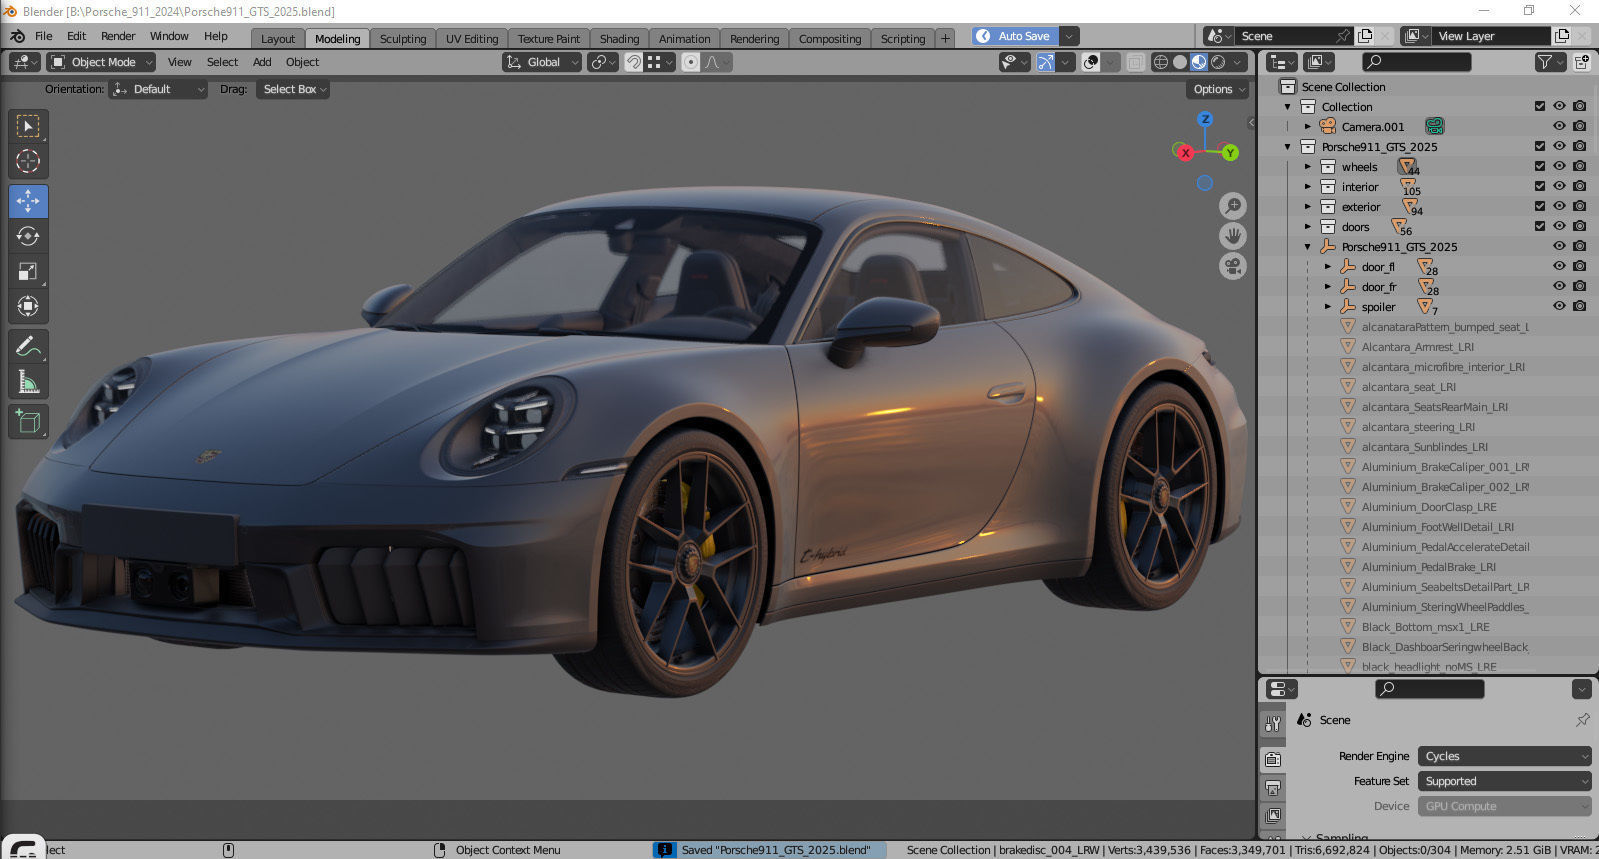Expand the door_fr object
Image resolution: width=1599 pixels, height=859 pixels.
[x=1327, y=287]
